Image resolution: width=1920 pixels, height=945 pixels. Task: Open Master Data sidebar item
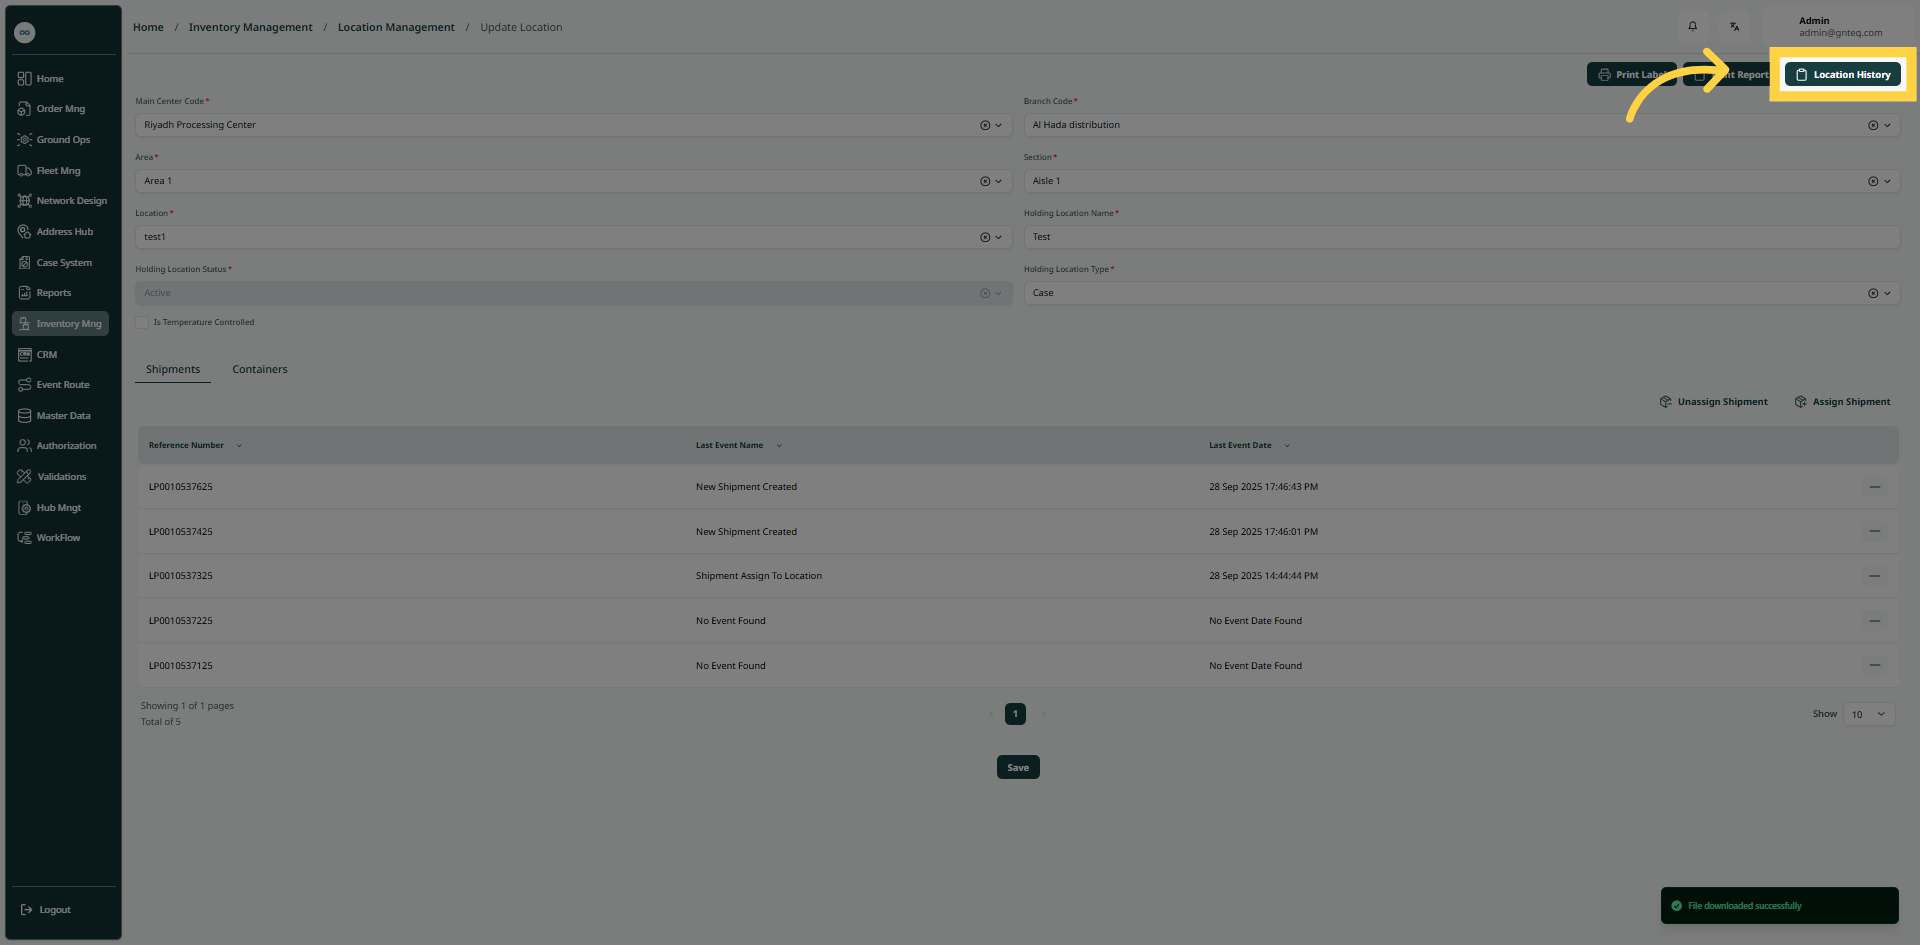55,416
